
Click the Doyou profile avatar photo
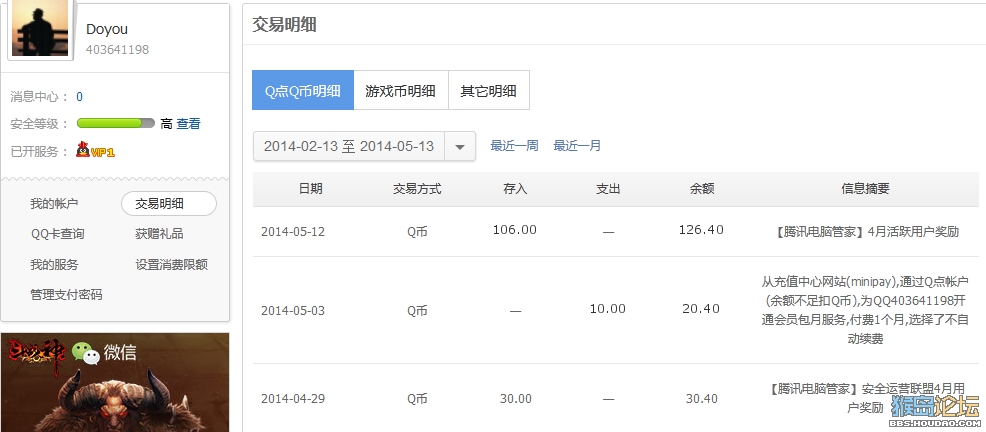[40, 28]
